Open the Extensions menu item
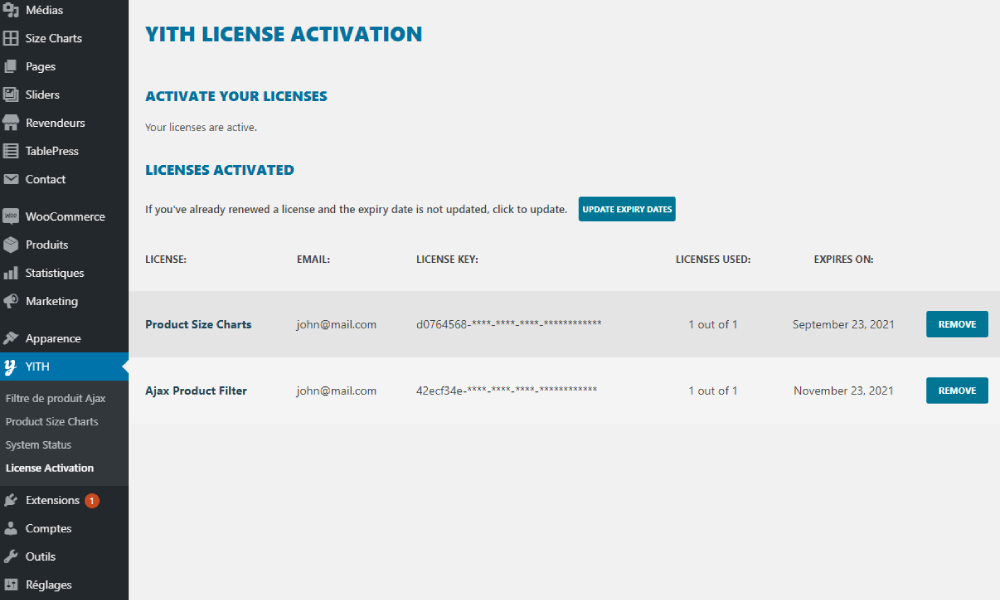The height and width of the screenshot is (600, 1000). 52,500
